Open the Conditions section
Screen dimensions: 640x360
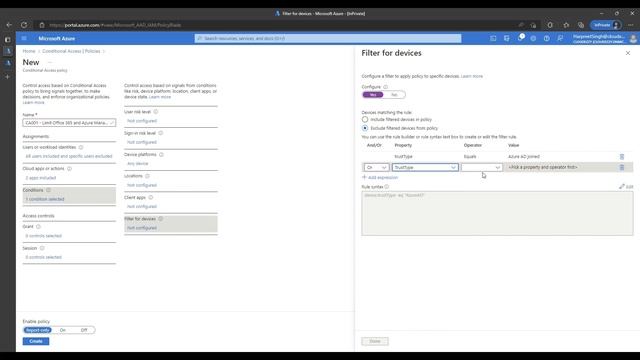point(69,195)
